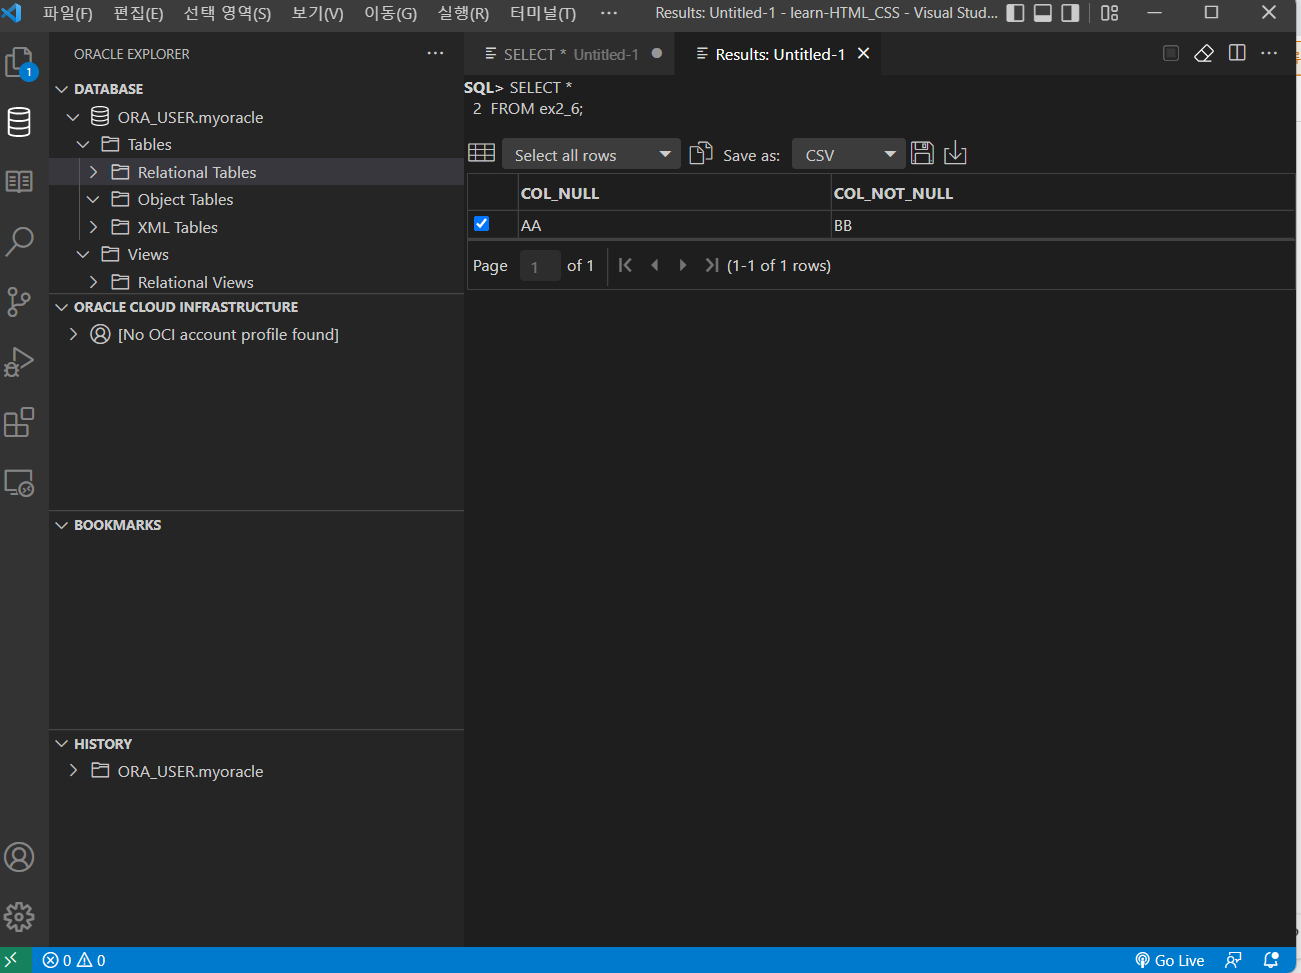Viewport: 1301px width, 973px height.
Task: Expand the Relational Tables folder
Action: point(93,172)
